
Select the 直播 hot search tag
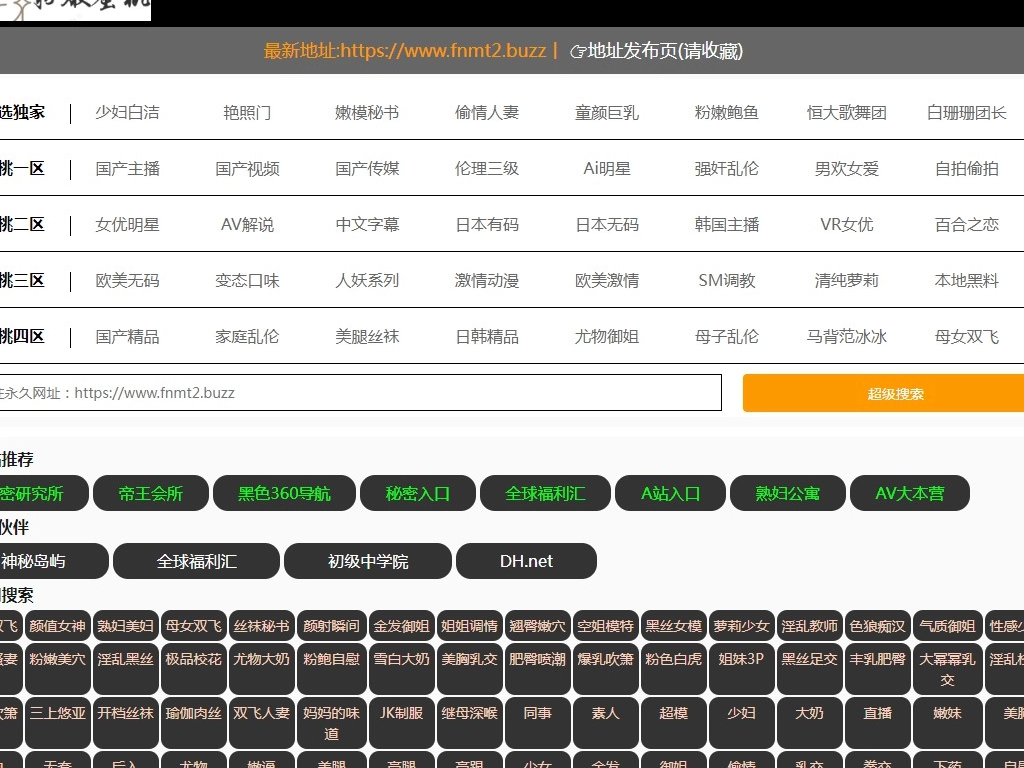click(877, 714)
